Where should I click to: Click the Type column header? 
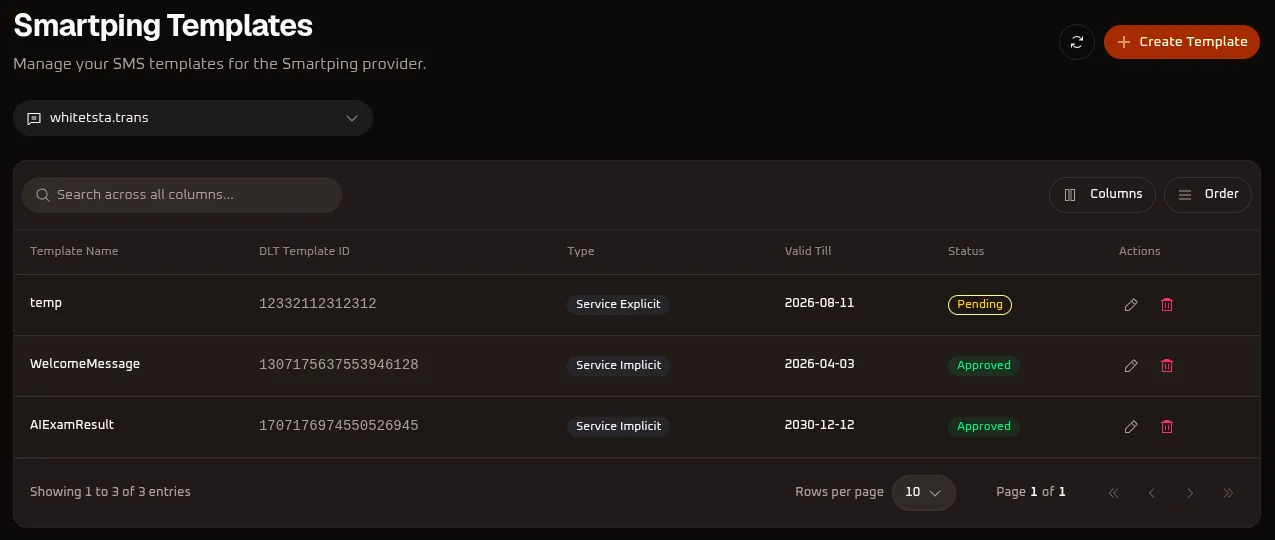pyautogui.click(x=580, y=251)
